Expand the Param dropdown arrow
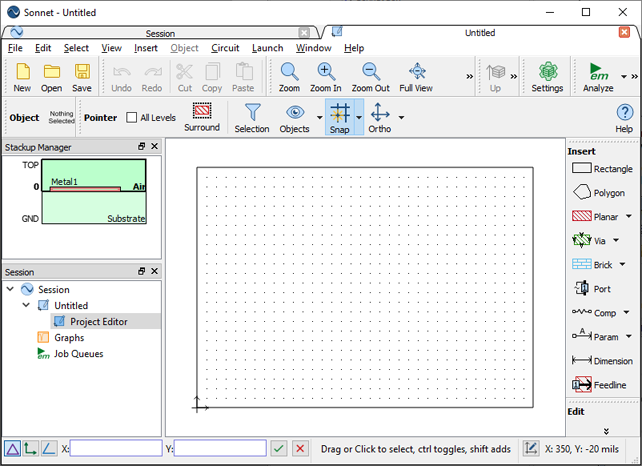 tap(629, 337)
